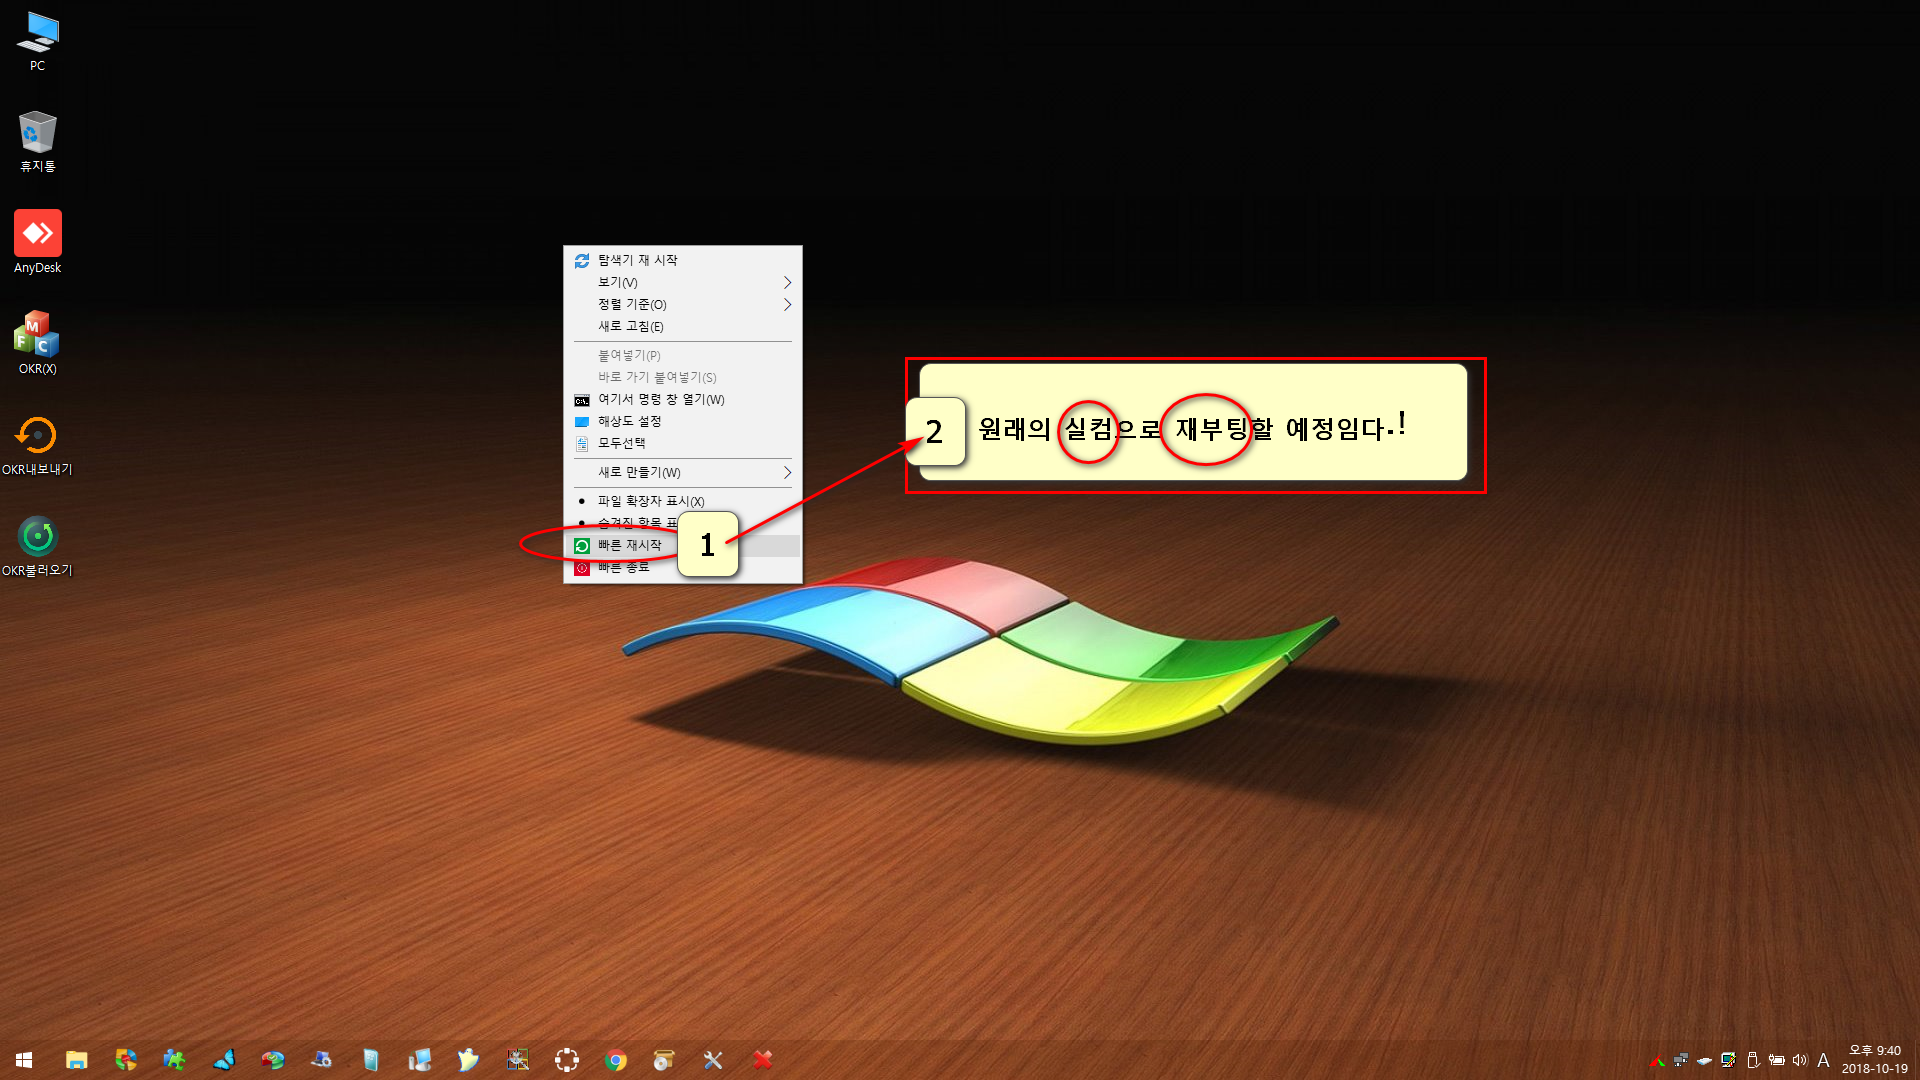Image resolution: width=1920 pixels, height=1080 pixels.
Task: Click the flat drive tray icon
Action: point(1705,1061)
